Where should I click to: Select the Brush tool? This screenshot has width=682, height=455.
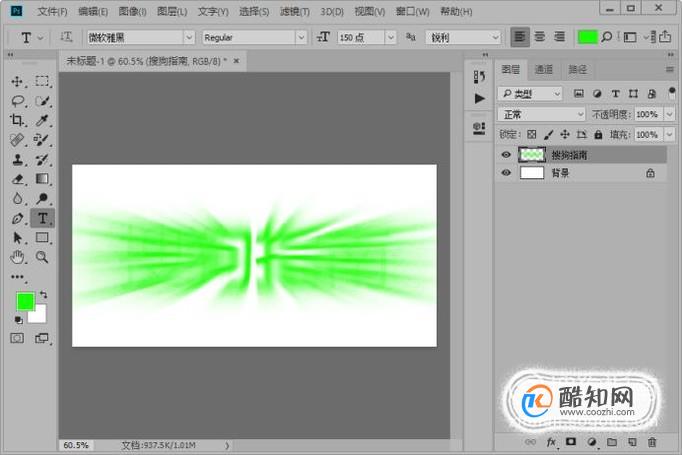pyautogui.click(x=42, y=140)
